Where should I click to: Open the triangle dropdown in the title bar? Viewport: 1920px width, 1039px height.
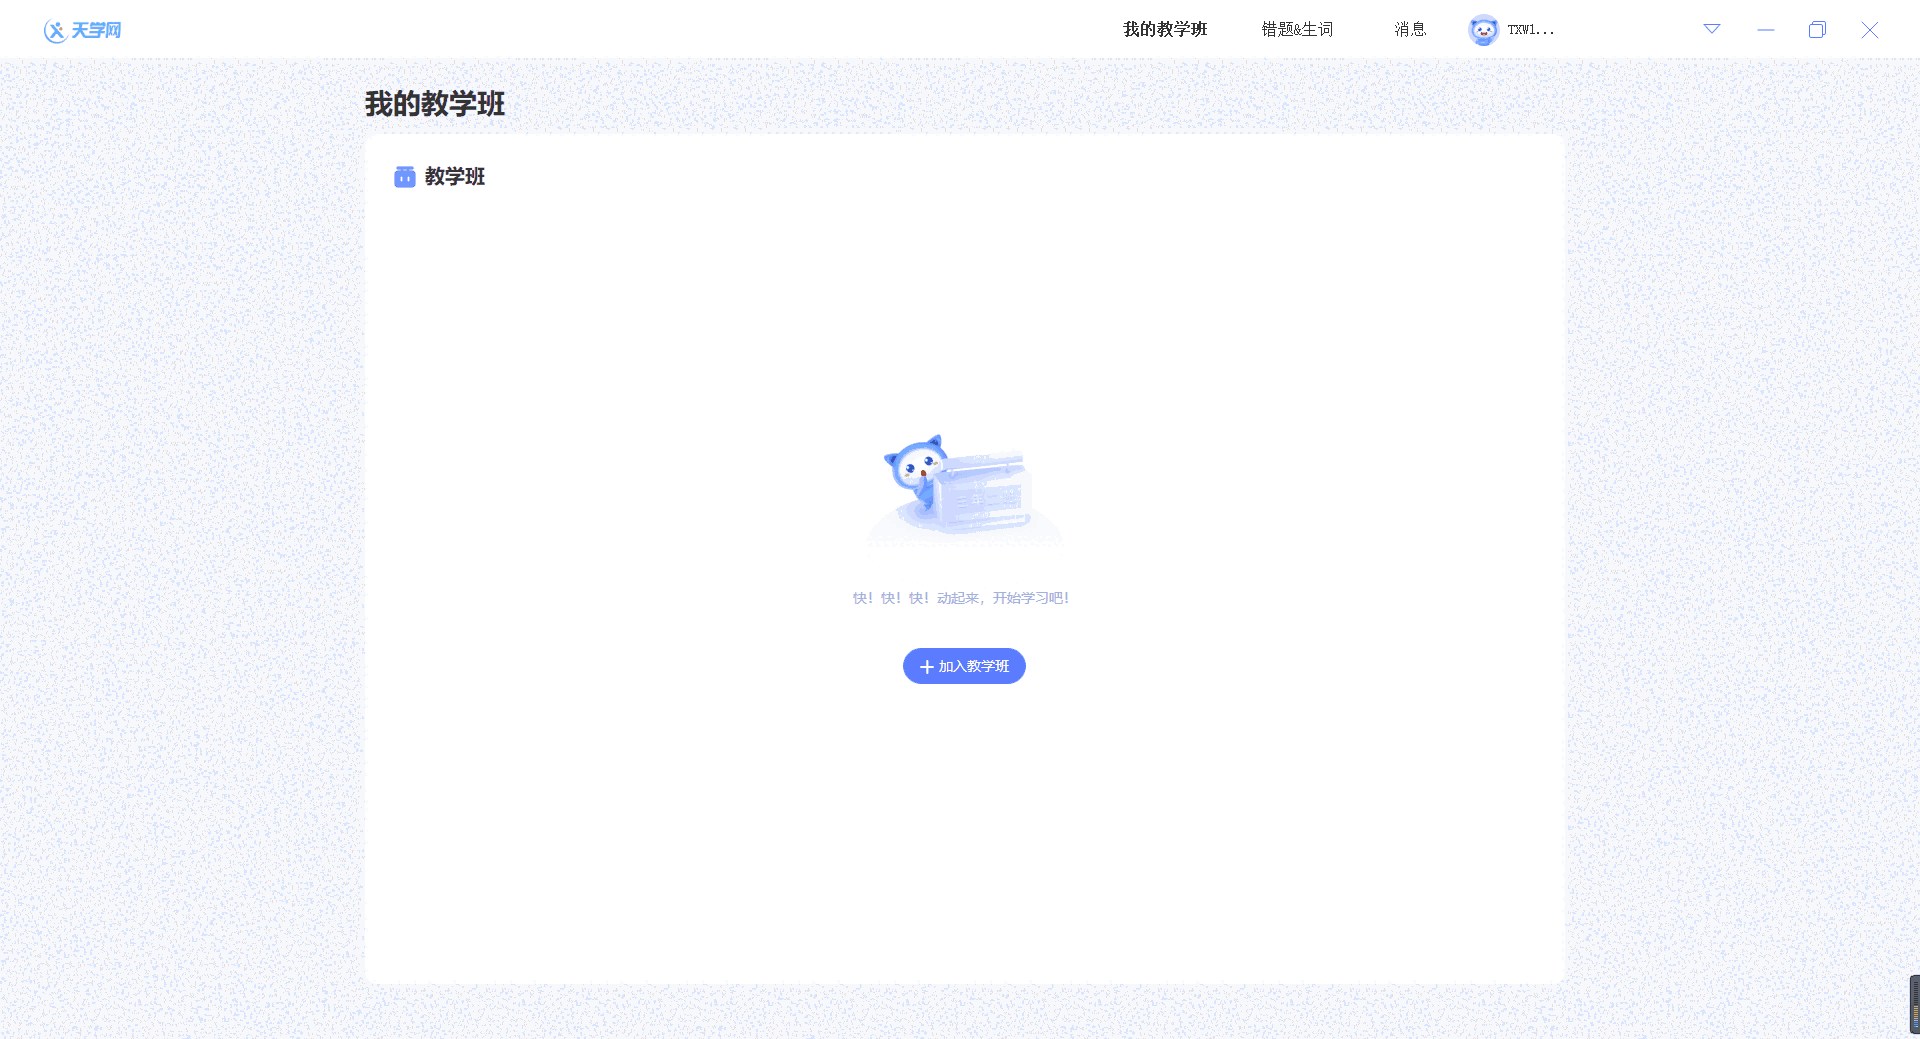pos(1711,29)
